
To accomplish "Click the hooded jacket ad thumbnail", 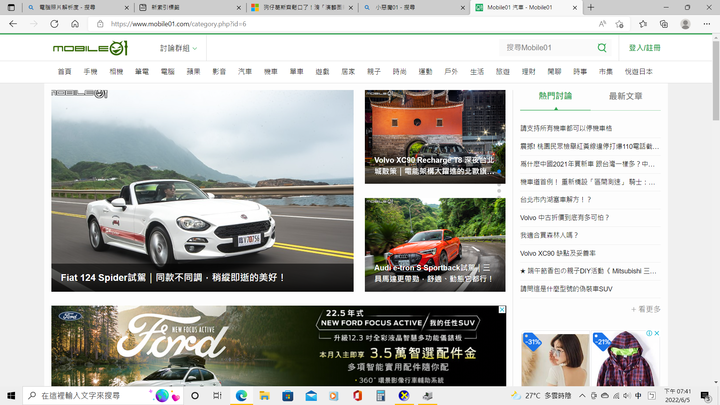I will 625,359.
